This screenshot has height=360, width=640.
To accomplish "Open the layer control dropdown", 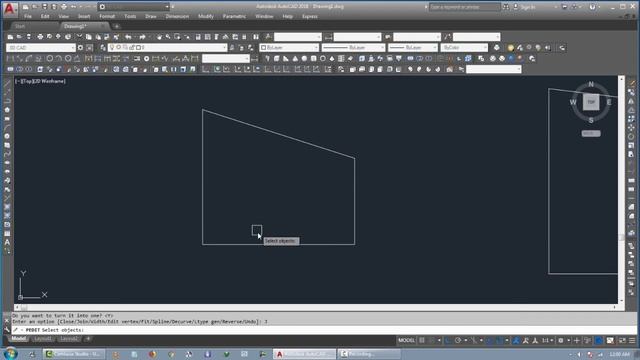I will [167, 48].
